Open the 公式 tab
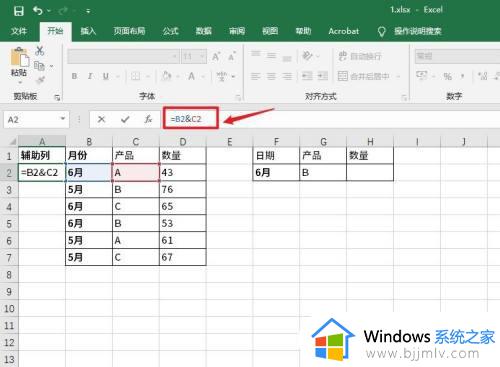Screen dimensions: 500x367 pyautogui.click(x=171, y=31)
